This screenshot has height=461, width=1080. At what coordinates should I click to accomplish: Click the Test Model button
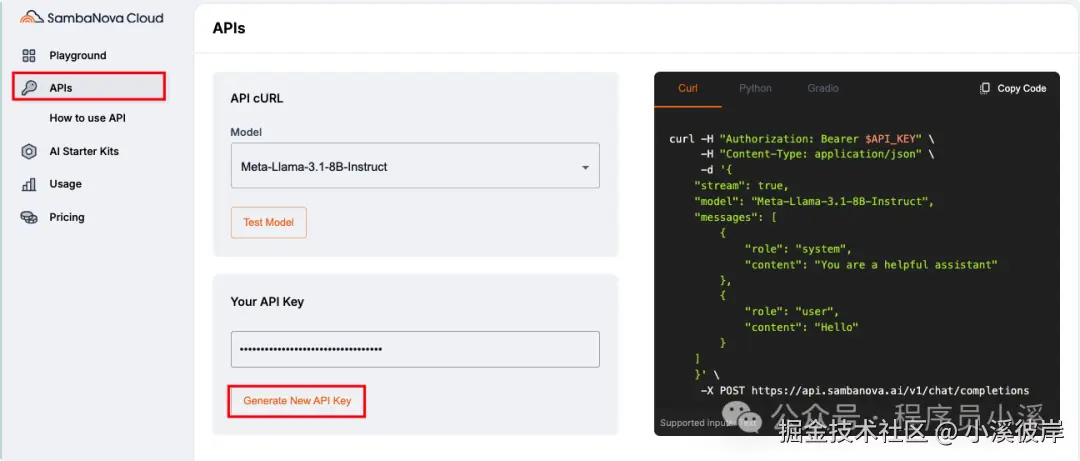[269, 223]
